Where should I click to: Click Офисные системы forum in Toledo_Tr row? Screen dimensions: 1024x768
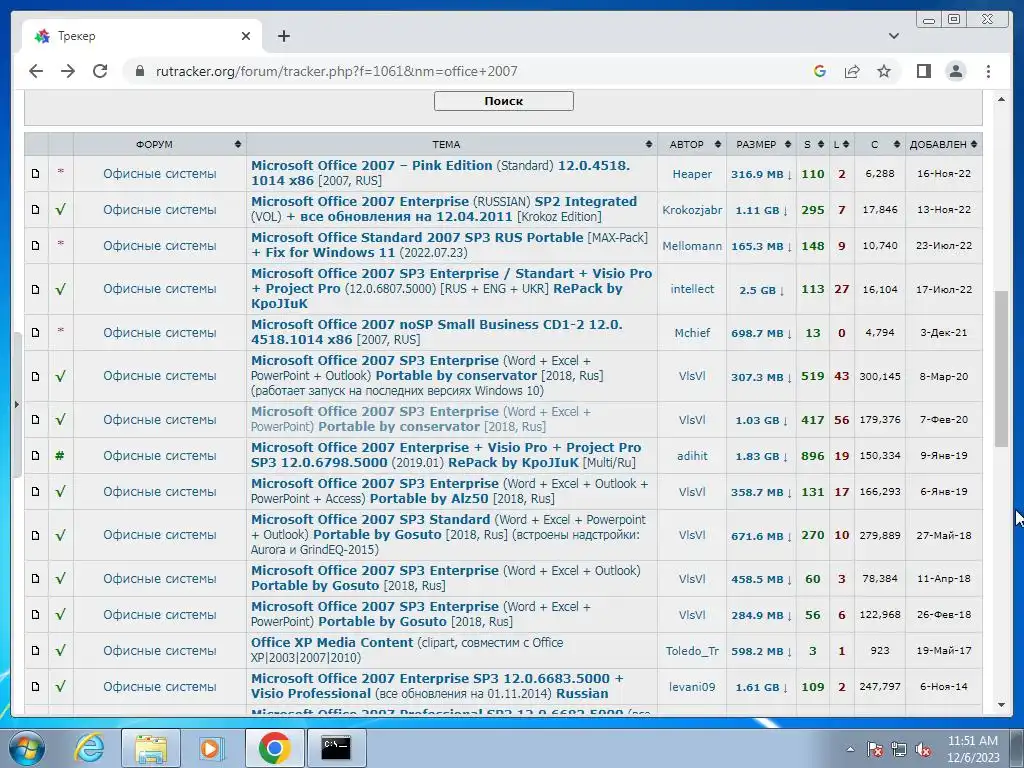(159, 650)
